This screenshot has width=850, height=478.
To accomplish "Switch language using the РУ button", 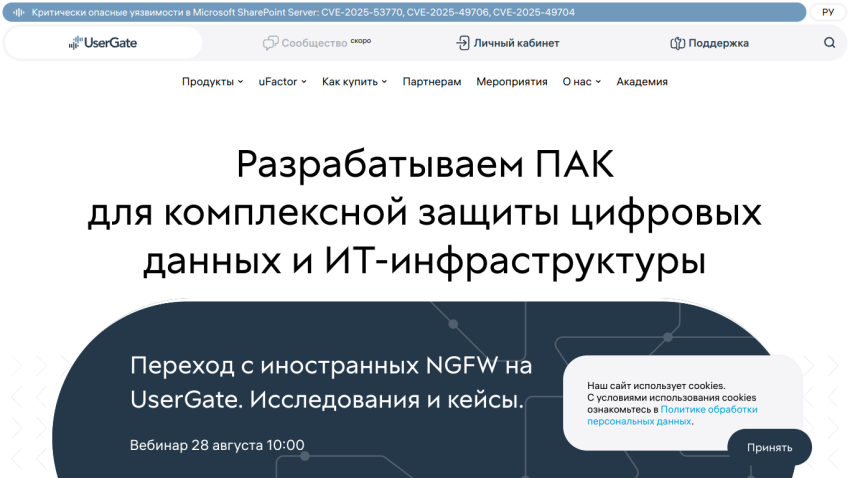I will 828,12.
